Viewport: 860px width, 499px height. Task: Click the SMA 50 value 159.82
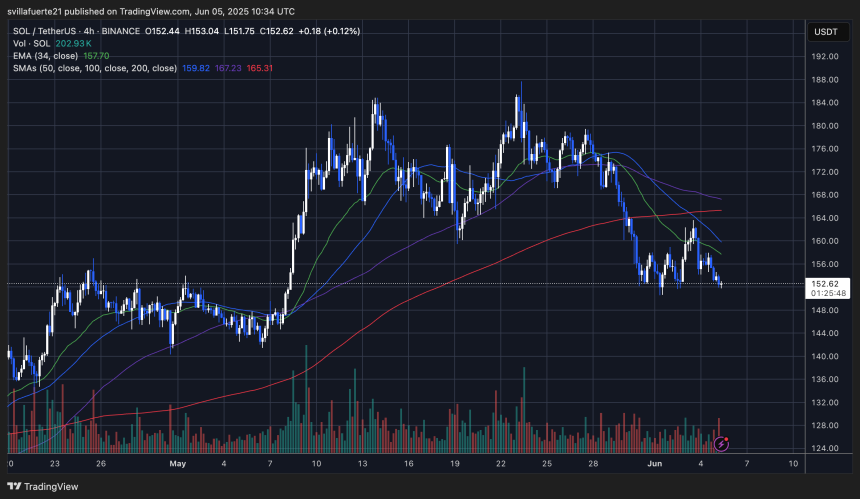tap(196, 68)
